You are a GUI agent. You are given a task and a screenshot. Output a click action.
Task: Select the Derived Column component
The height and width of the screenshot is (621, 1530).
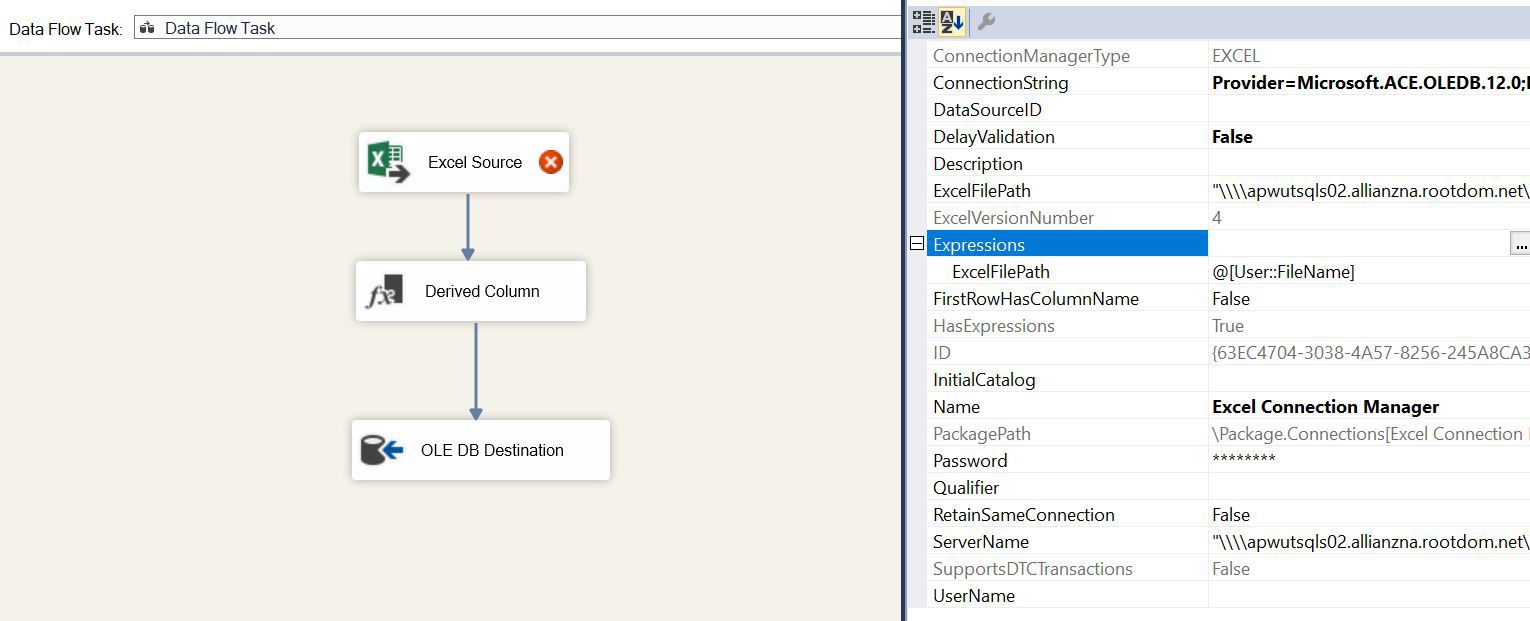point(471,291)
